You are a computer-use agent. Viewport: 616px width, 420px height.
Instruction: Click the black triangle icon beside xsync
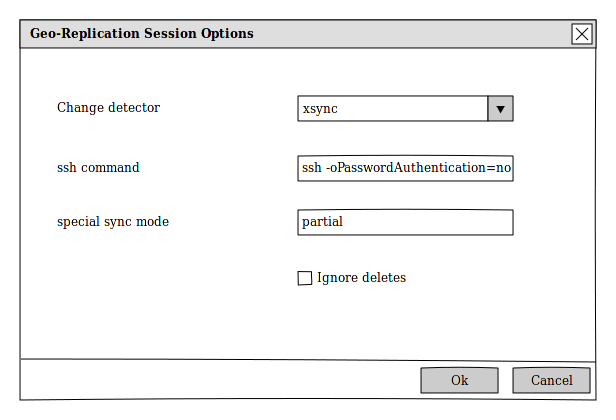click(500, 108)
